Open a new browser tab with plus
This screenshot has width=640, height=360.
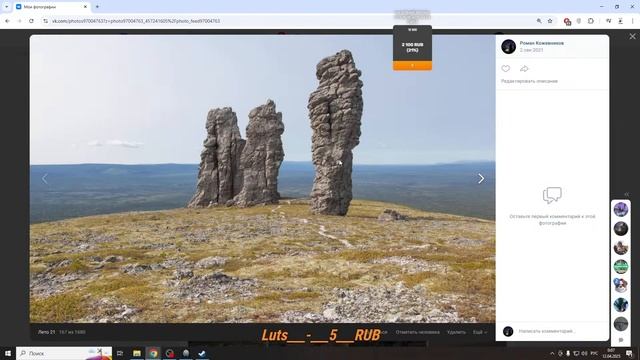[x=97, y=7]
